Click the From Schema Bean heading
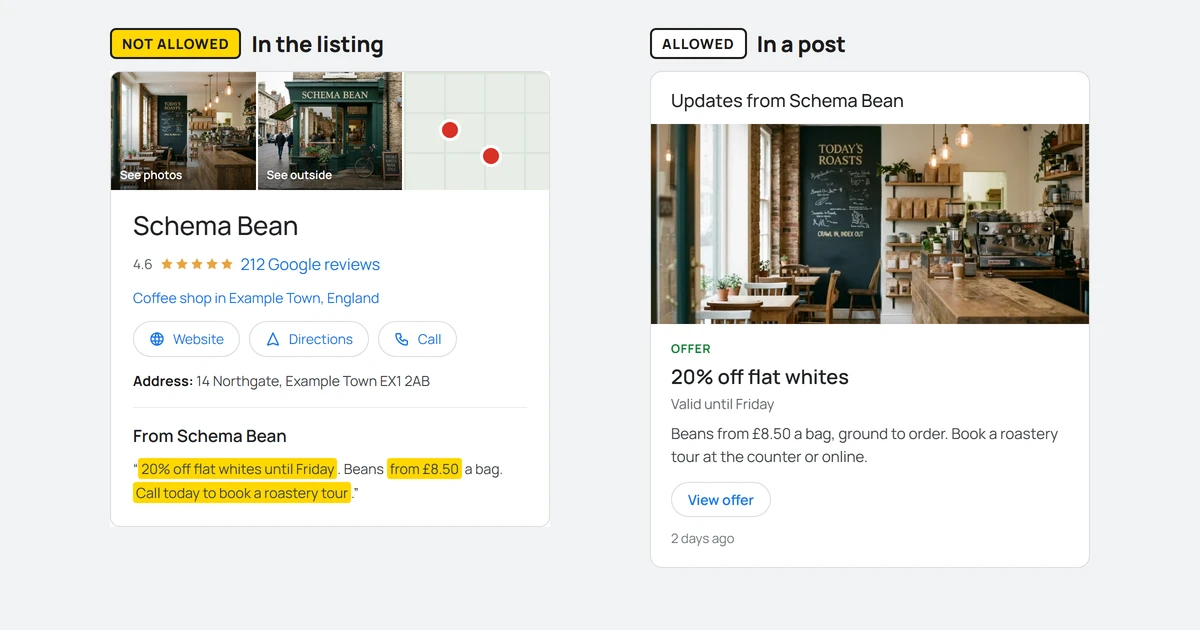 [x=210, y=436]
